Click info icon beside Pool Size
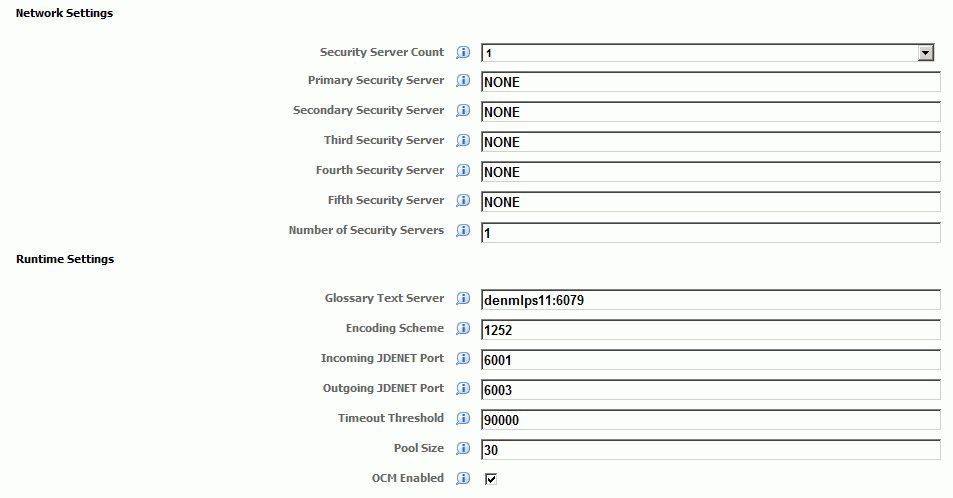Viewport: 953px width, 498px height. (x=463, y=449)
